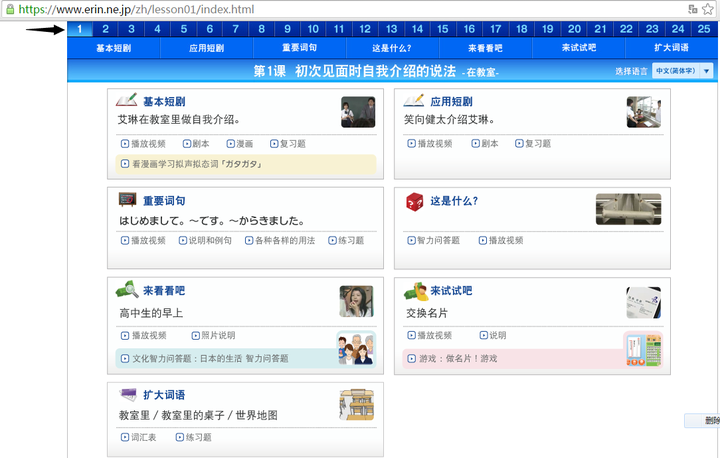Open the 扩大词语 menu item in blue bar

coord(671,48)
